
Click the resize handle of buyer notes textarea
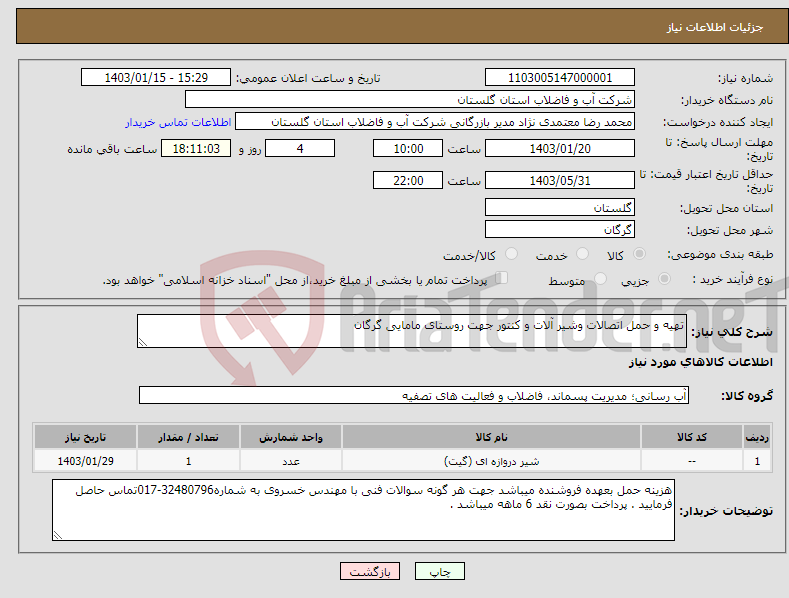pyautogui.click(x=58, y=536)
